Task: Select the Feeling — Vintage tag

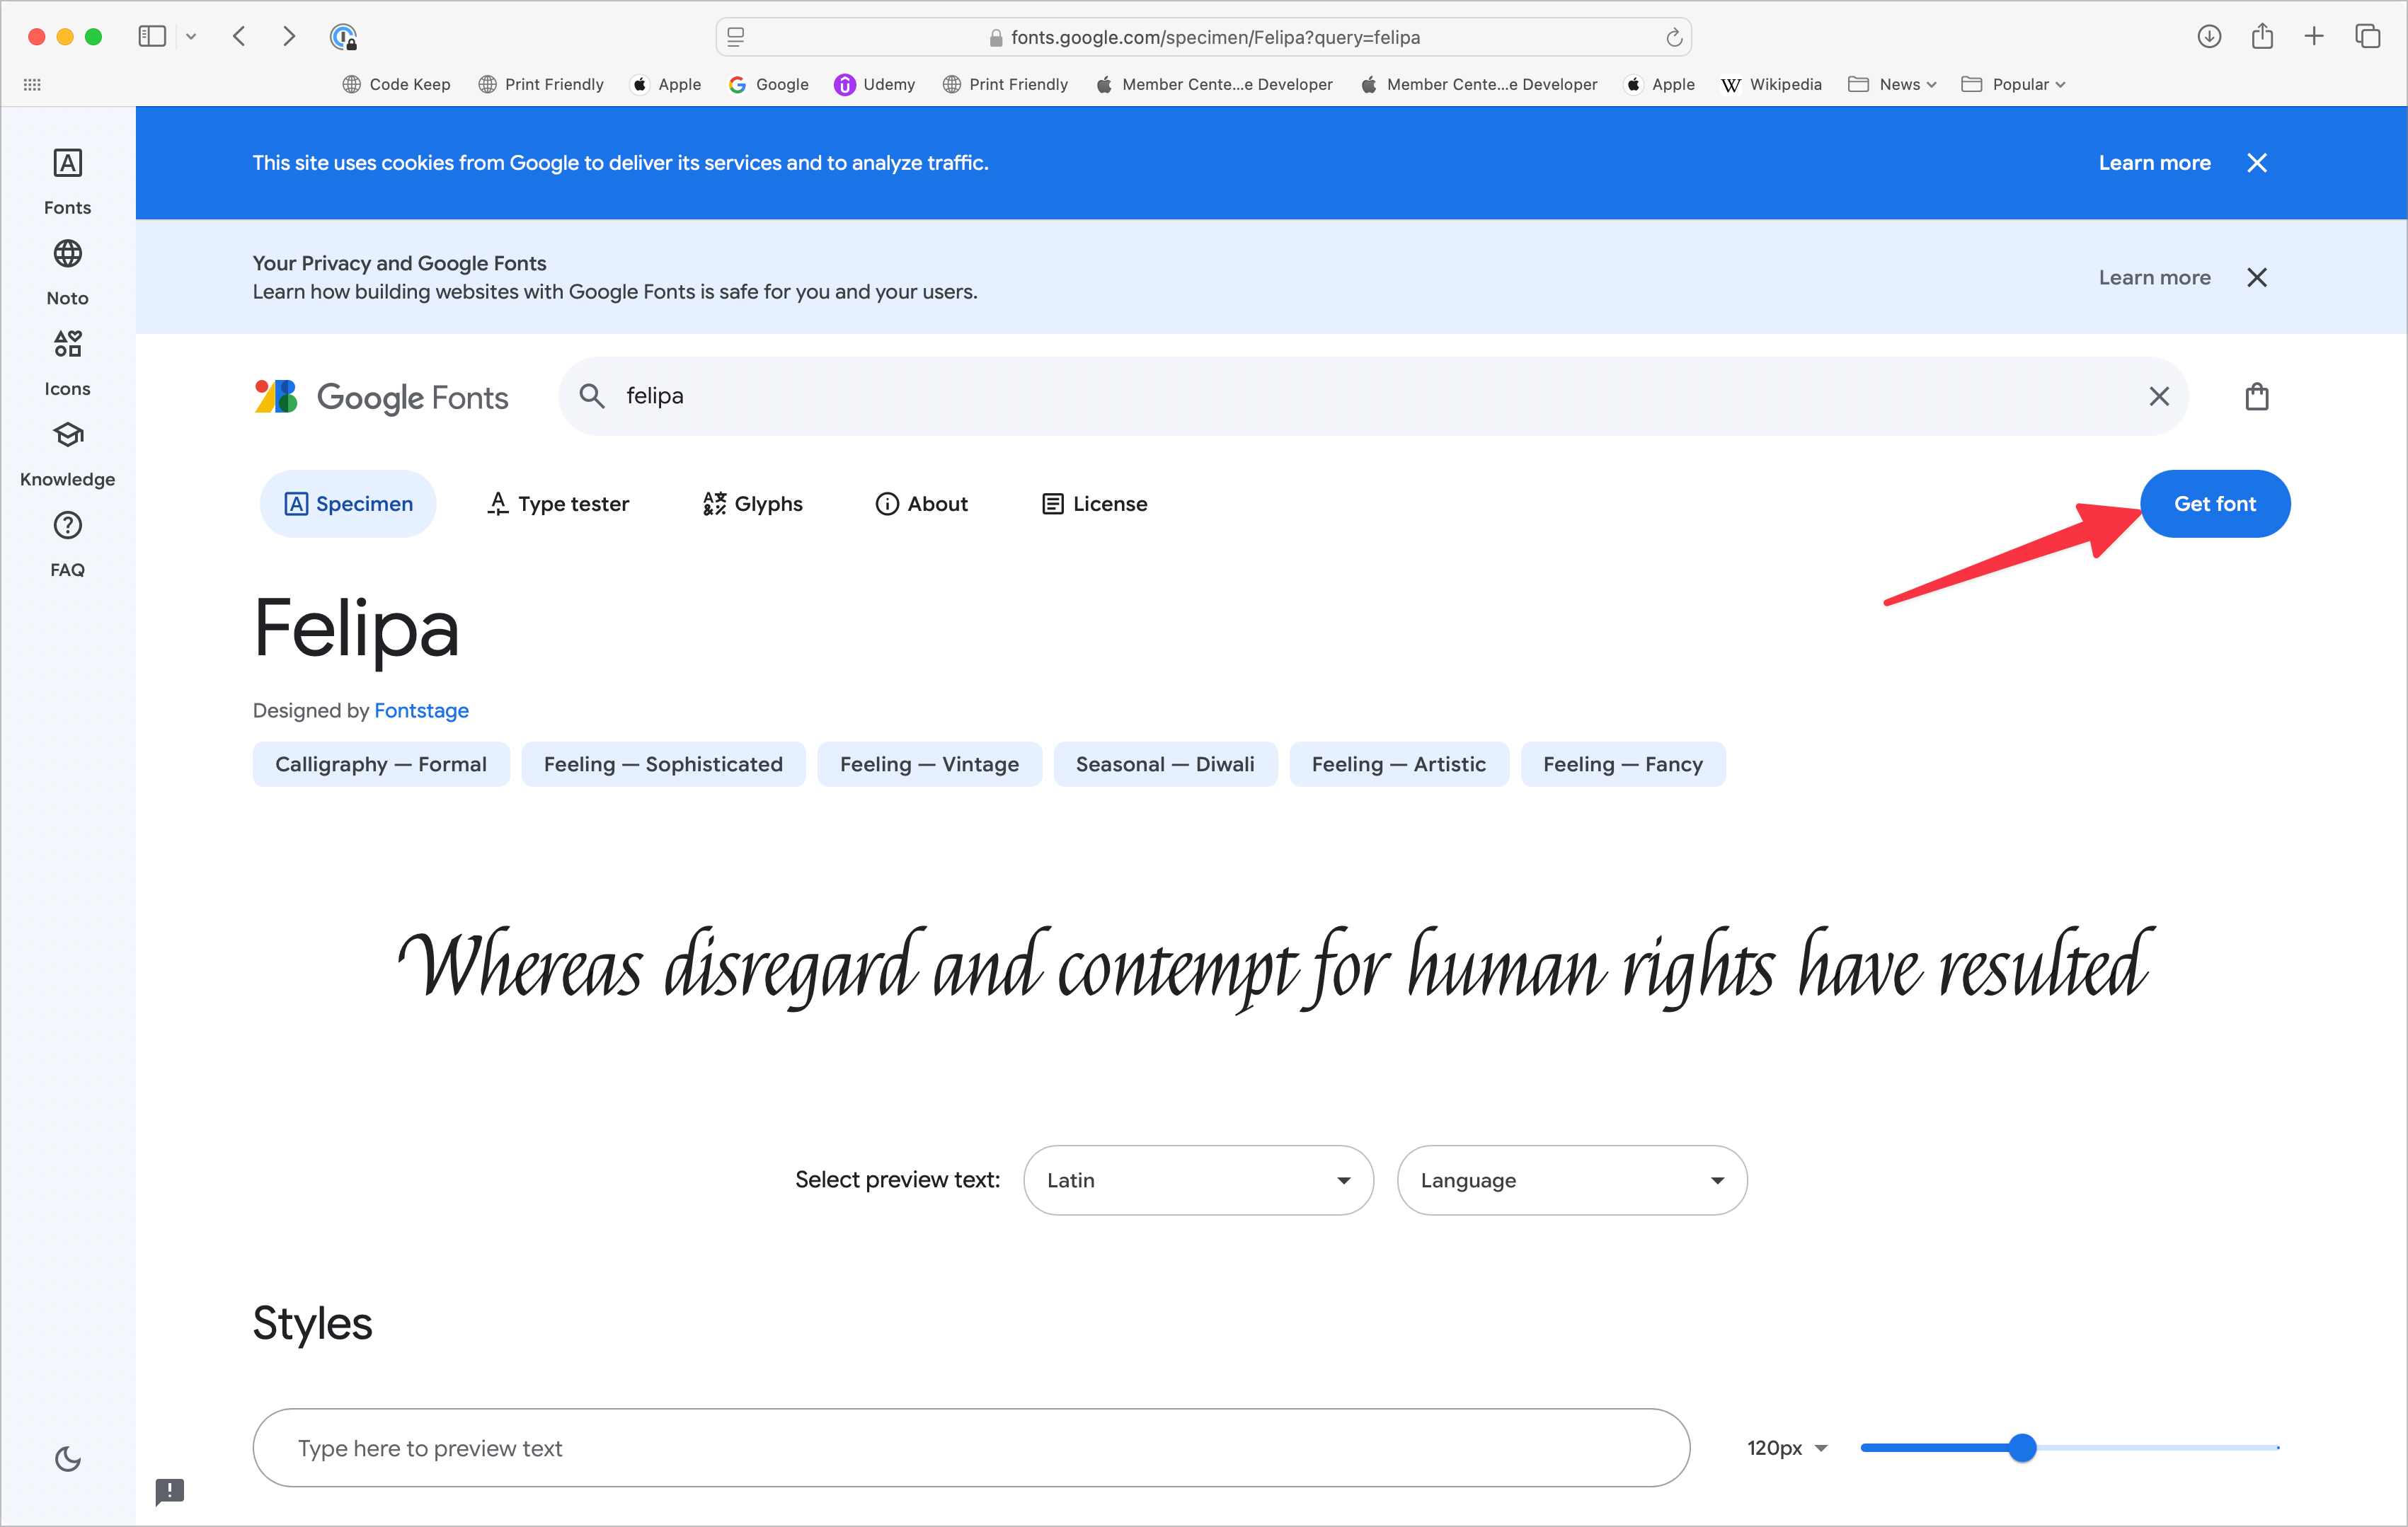Action: (x=929, y=765)
